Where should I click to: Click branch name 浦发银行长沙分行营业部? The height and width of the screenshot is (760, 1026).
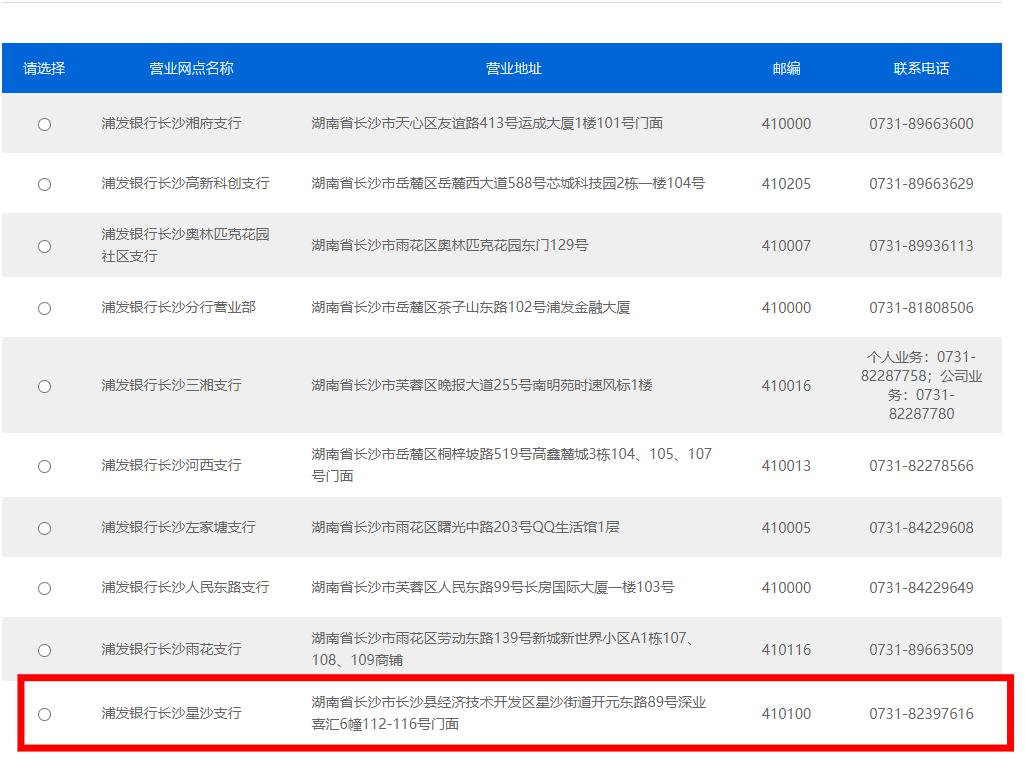pos(178,307)
